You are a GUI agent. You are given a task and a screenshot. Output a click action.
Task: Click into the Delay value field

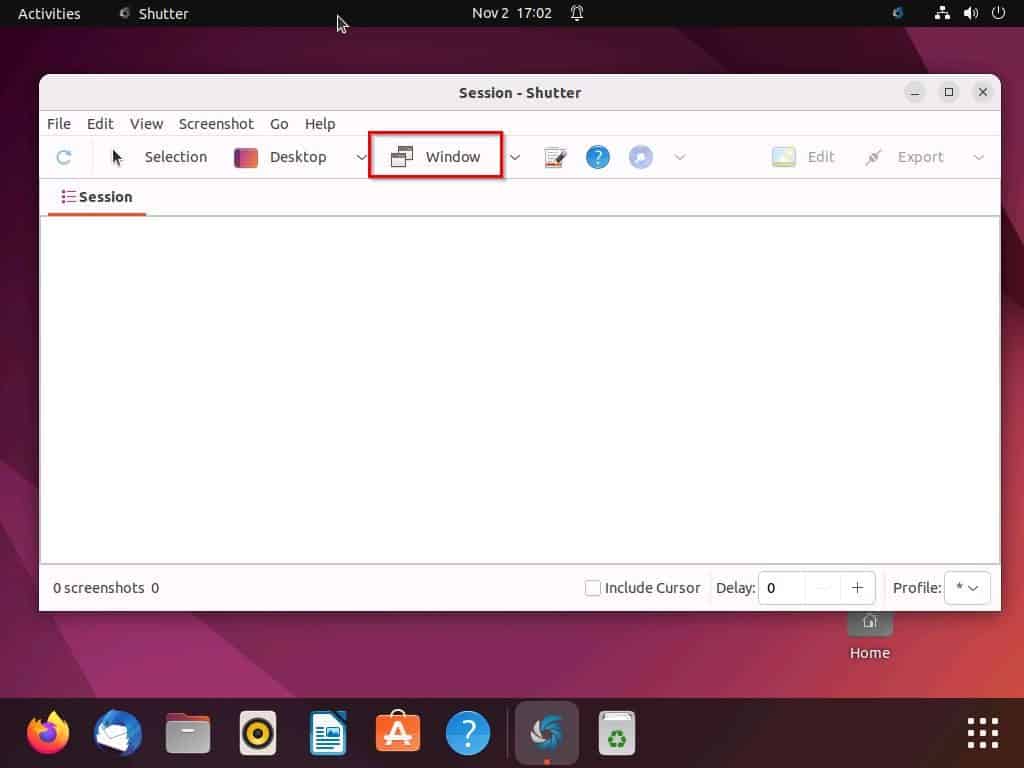point(782,588)
